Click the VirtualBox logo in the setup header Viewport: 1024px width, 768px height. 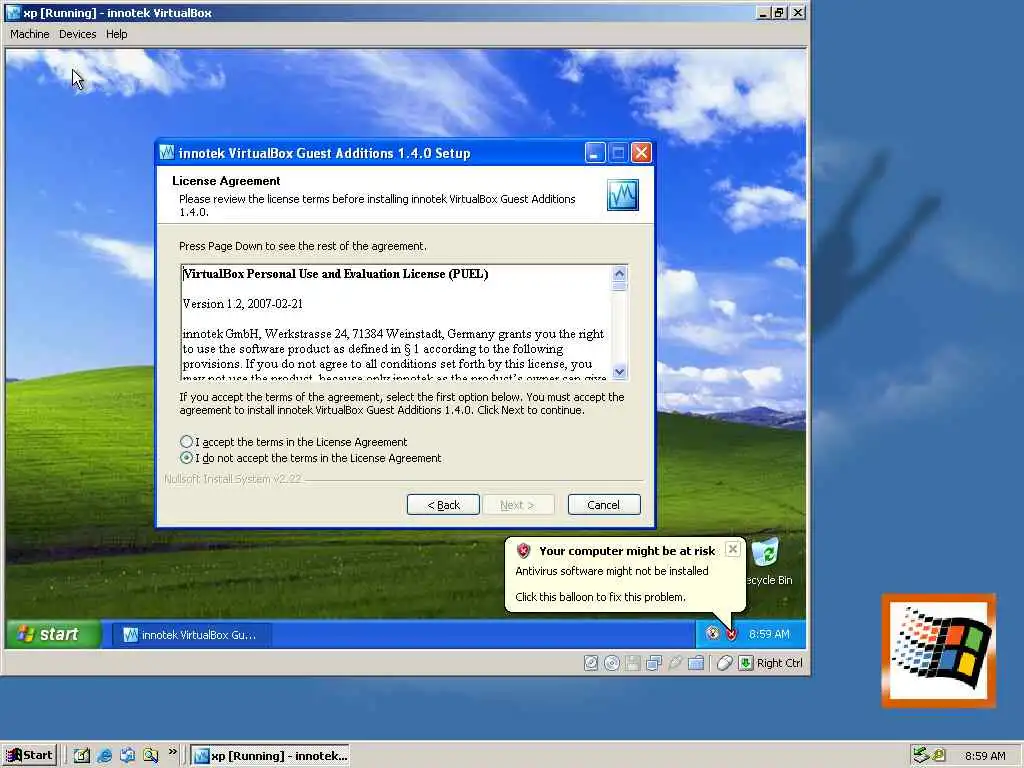click(622, 195)
